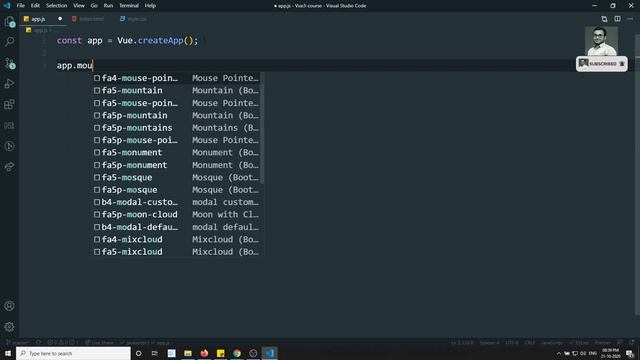Select the fa5p-mountain suggestion

pyautogui.click(x=176, y=115)
